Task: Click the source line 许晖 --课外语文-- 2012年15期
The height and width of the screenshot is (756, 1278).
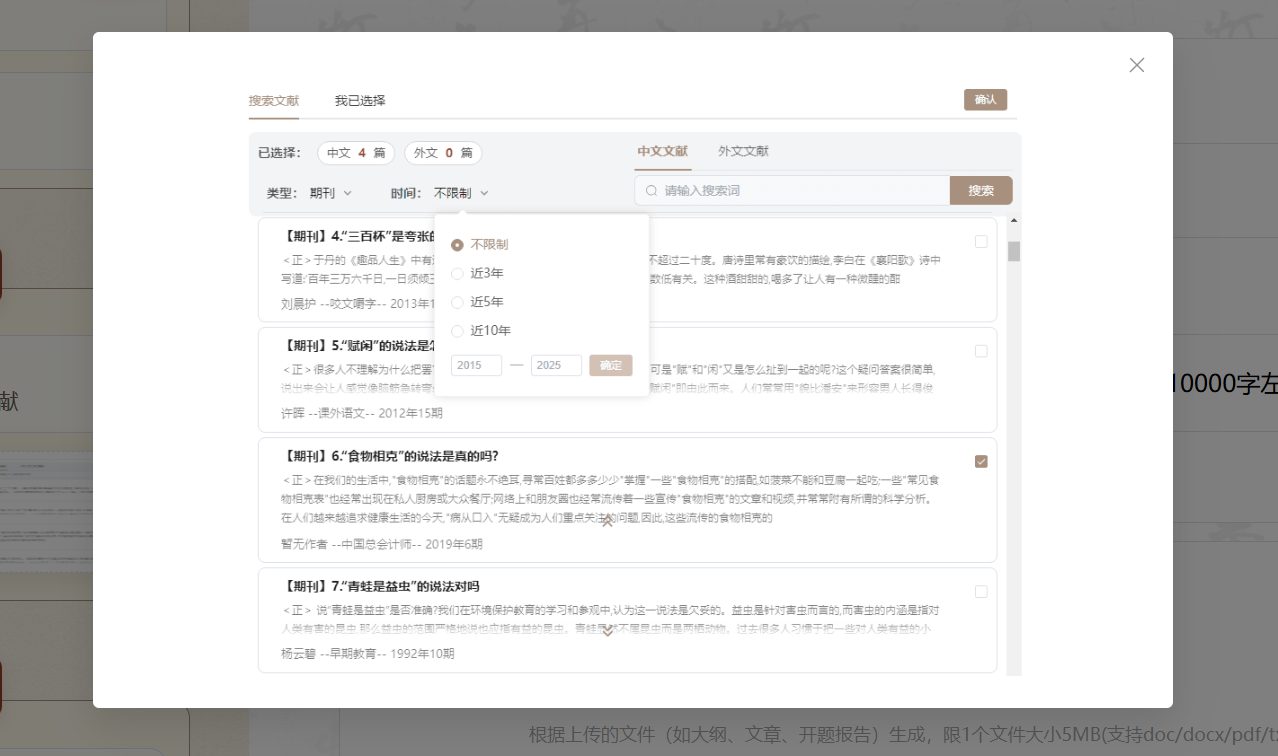Action: 362,413
